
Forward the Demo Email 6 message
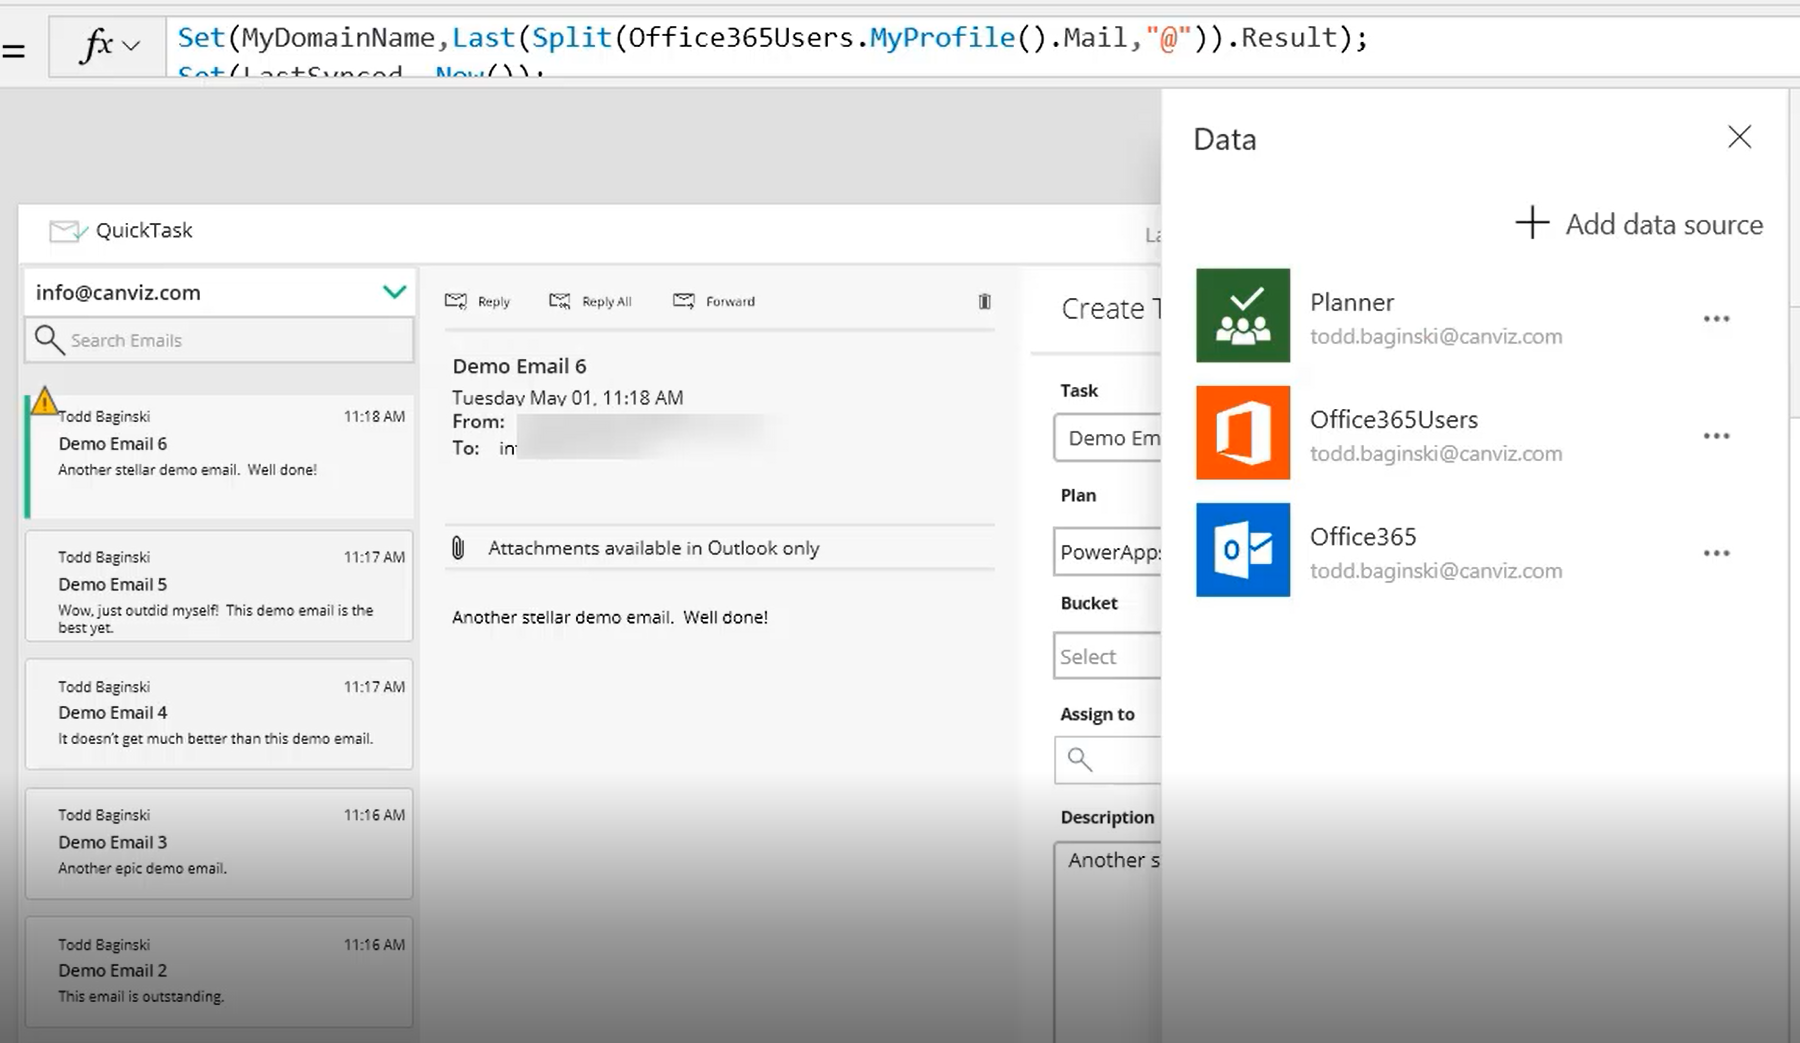click(x=714, y=301)
